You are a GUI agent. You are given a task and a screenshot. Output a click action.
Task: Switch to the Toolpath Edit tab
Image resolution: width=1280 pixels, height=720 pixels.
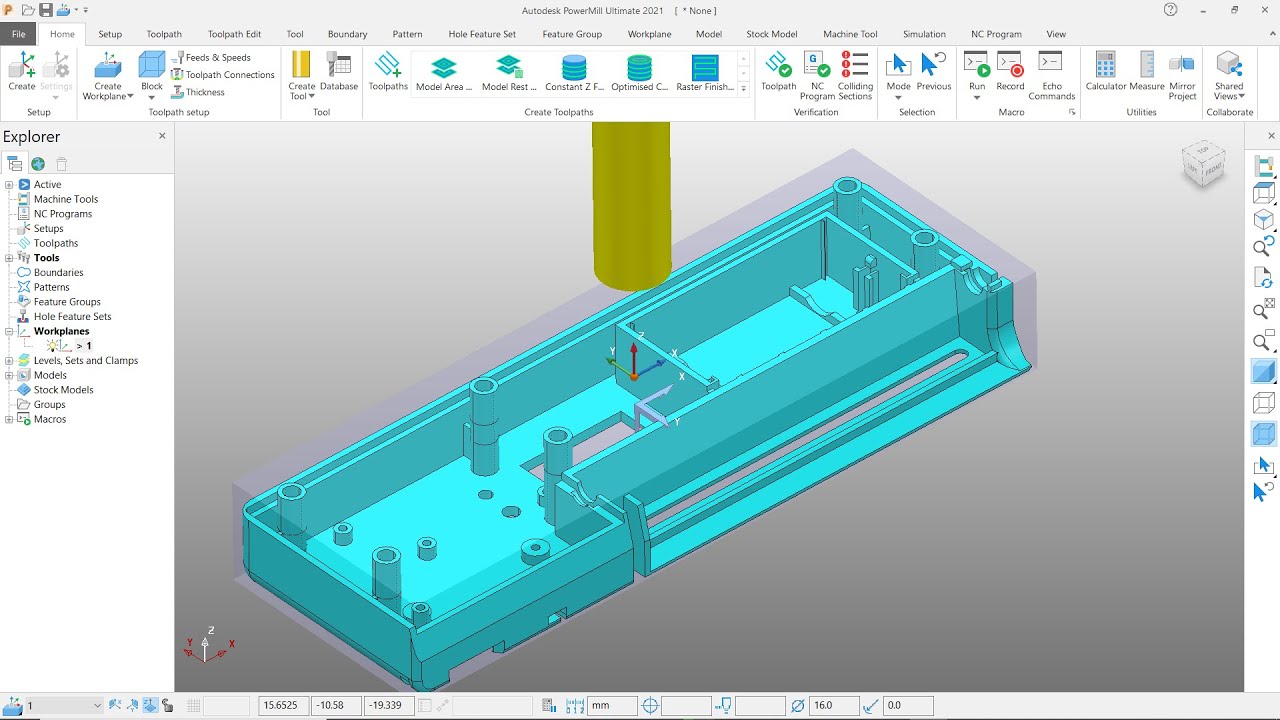(x=234, y=34)
